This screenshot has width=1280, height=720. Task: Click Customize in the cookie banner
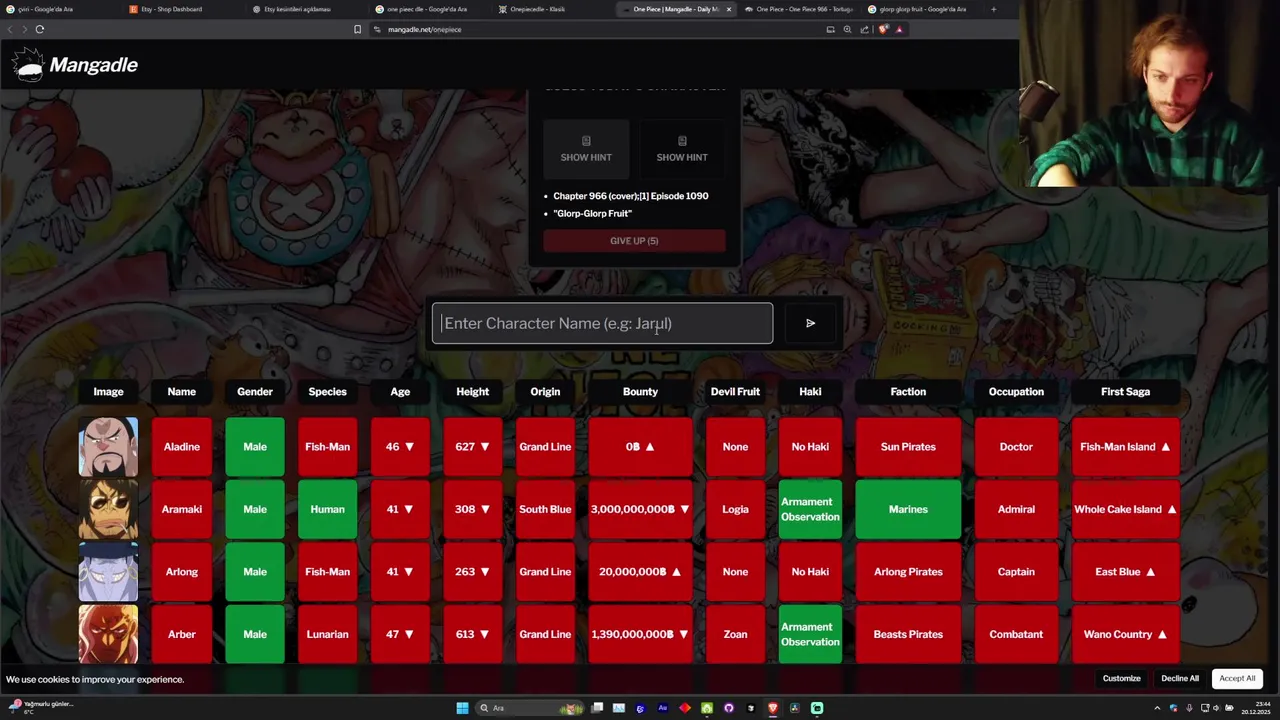point(1121,678)
